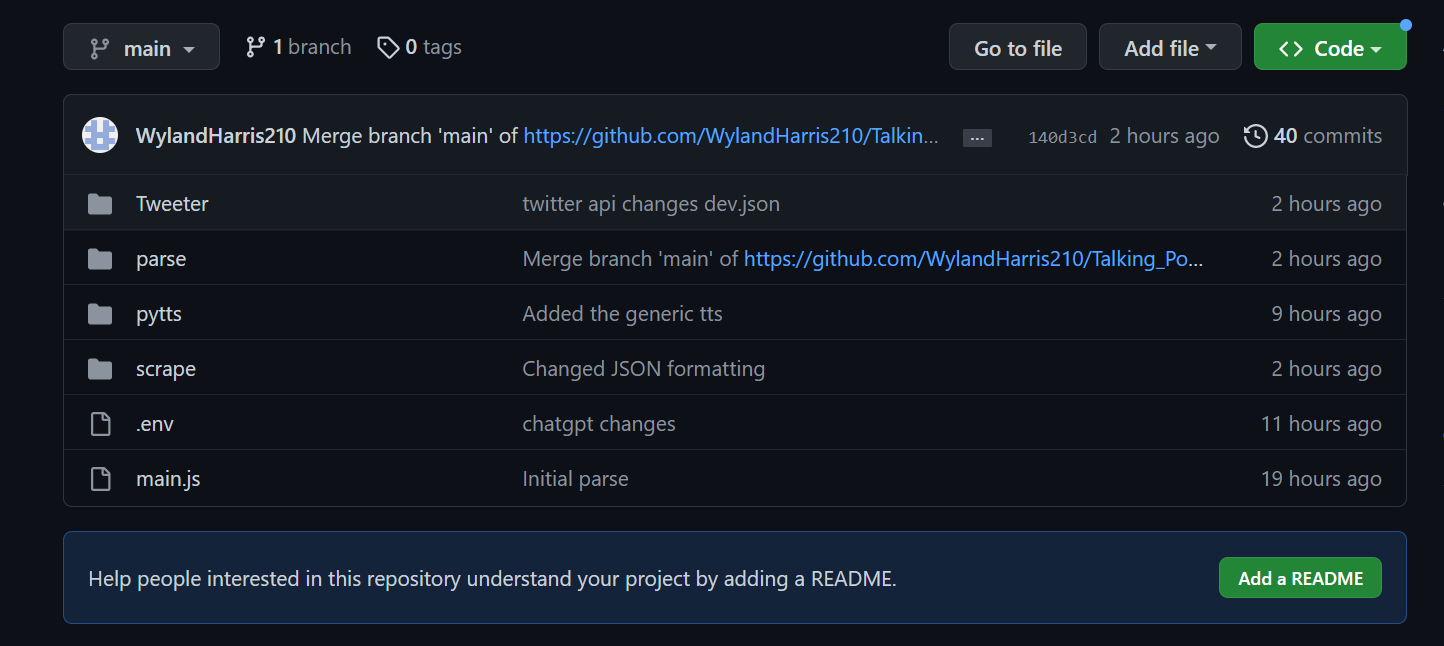Click the Go to file button

point(1018,47)
